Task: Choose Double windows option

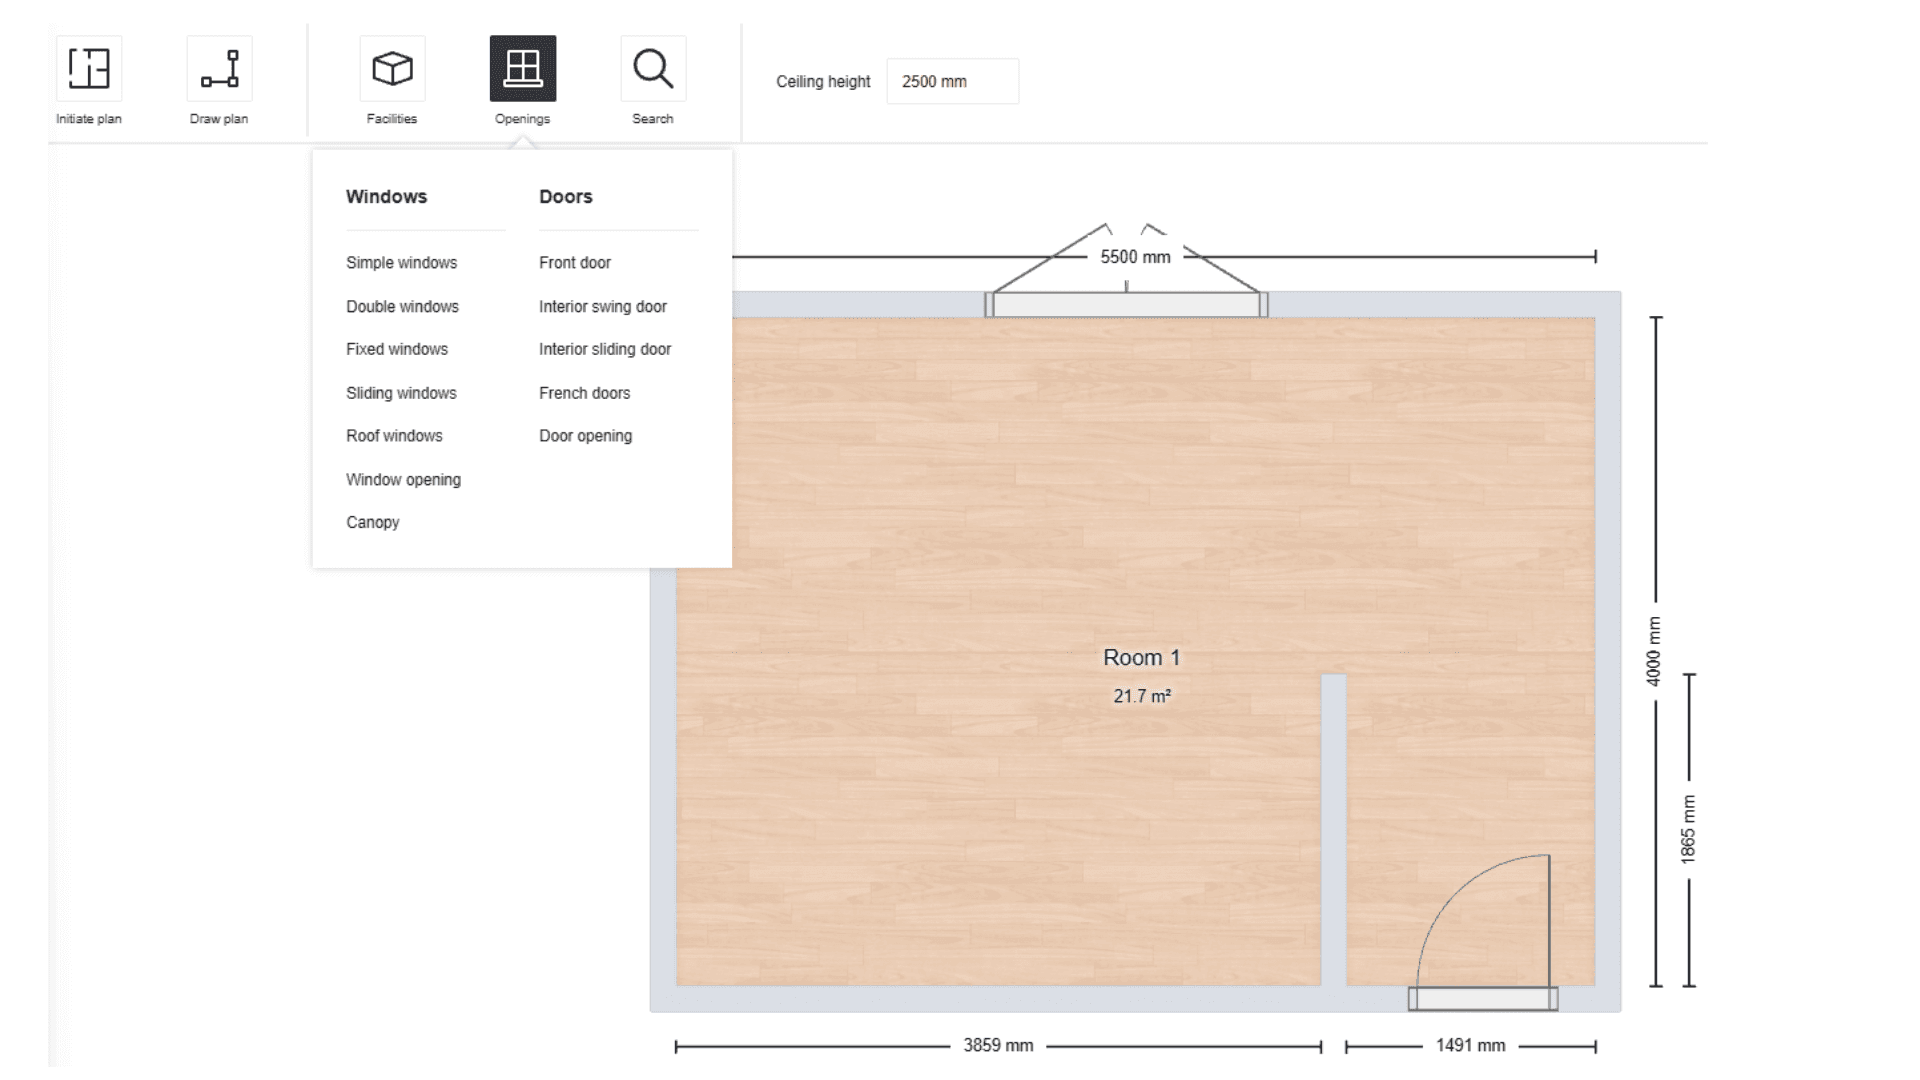Action: 403,307
